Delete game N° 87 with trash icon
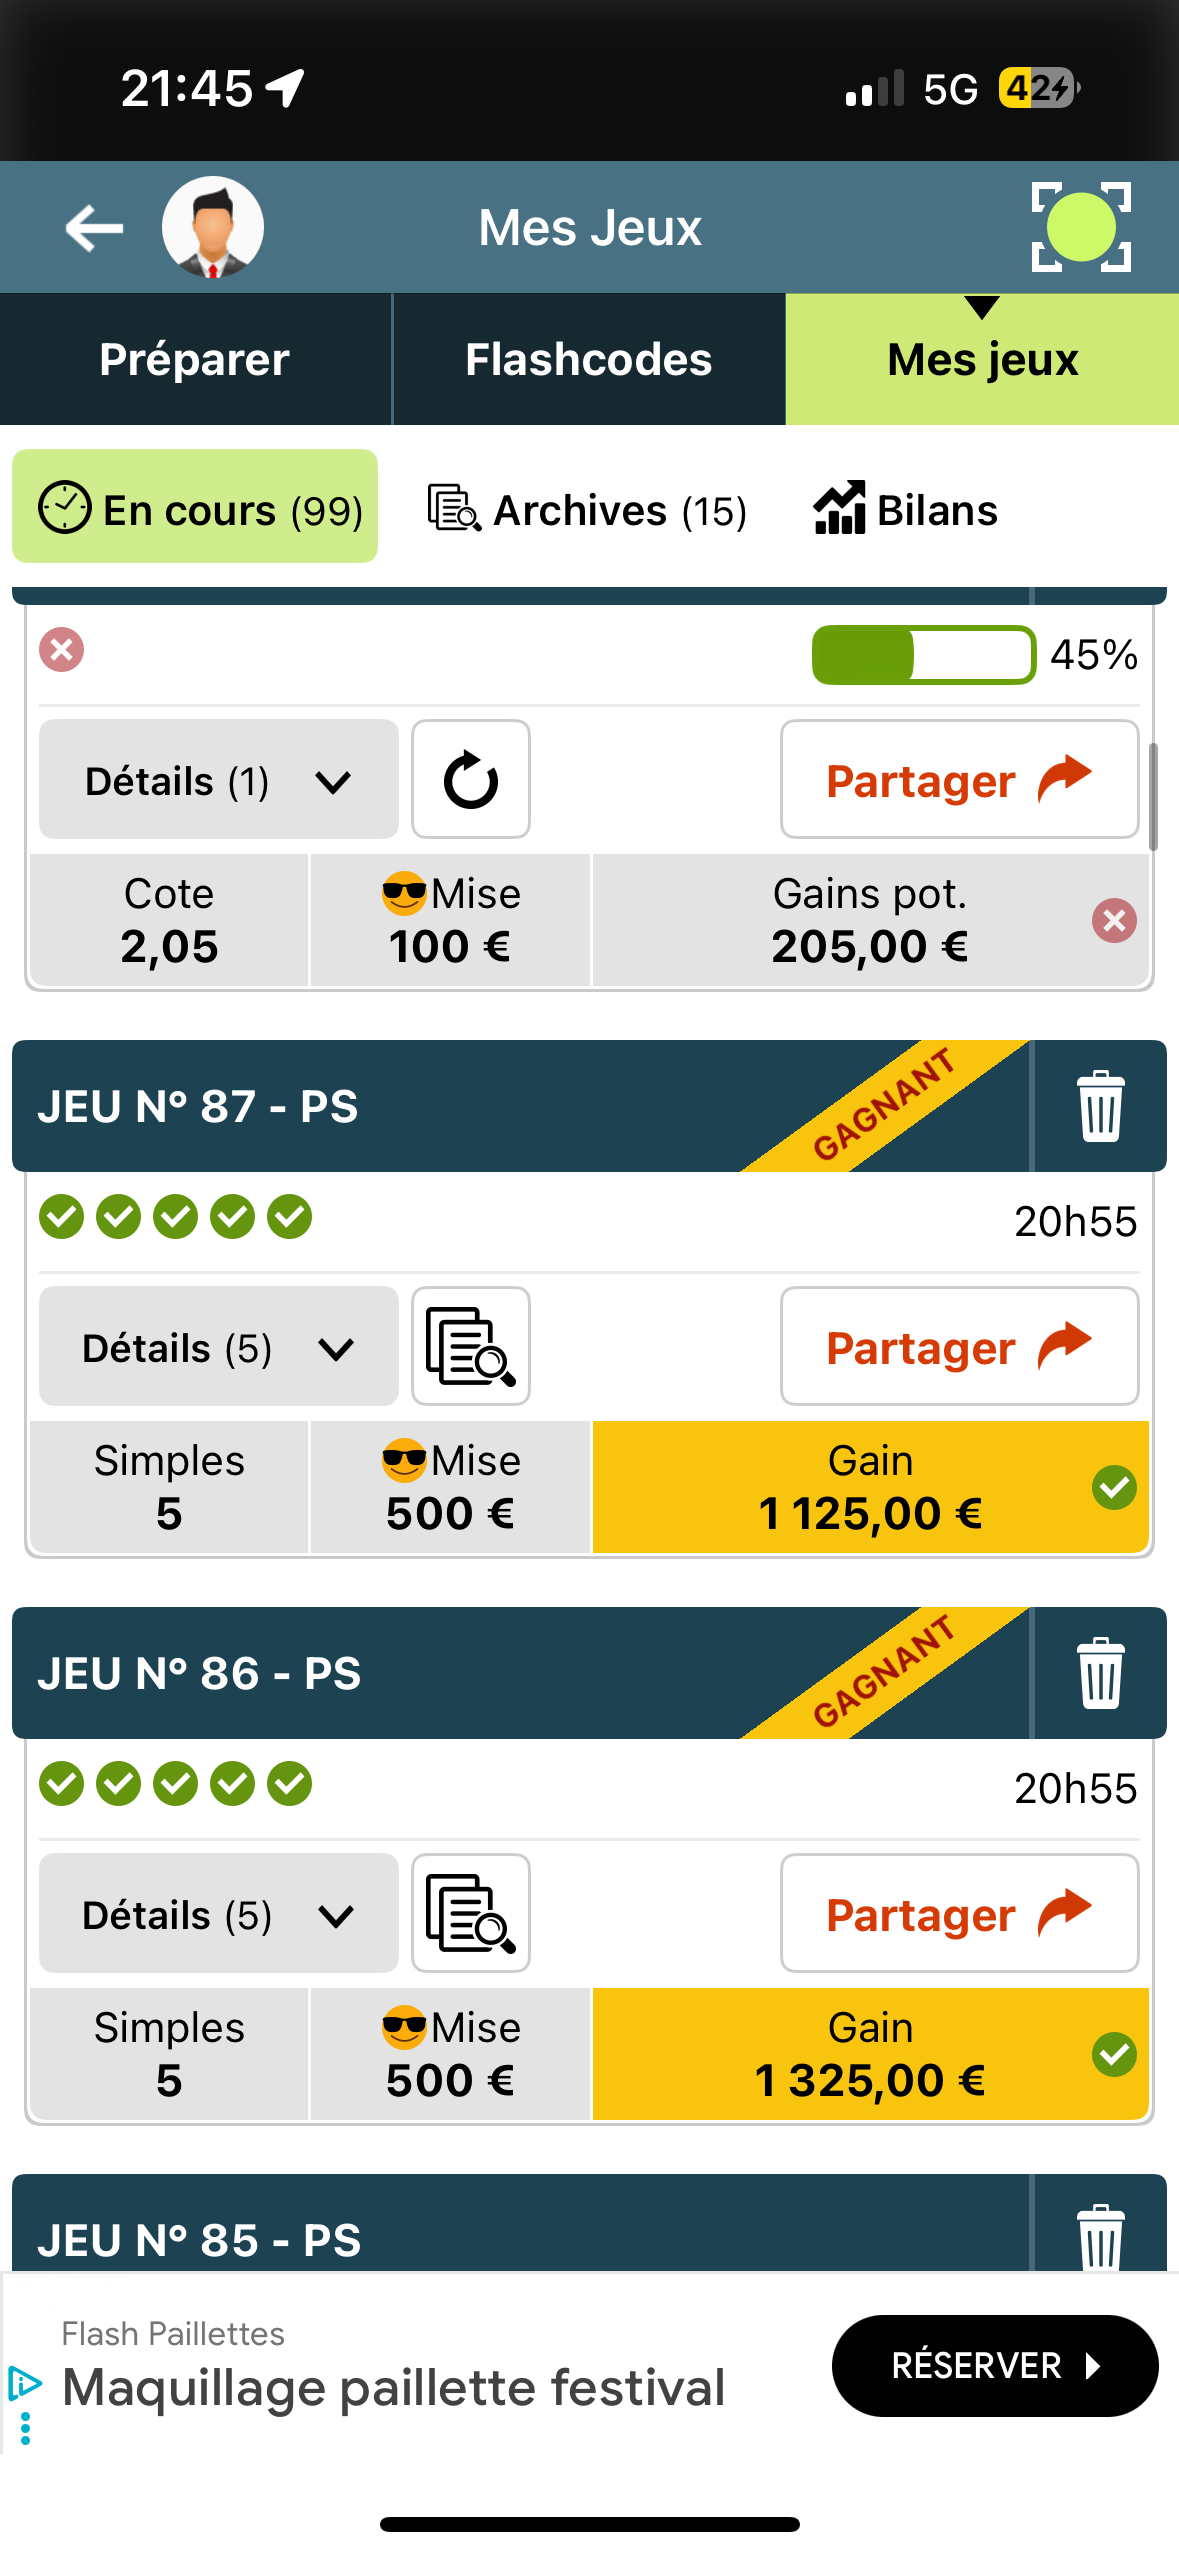The height and width of the screenshot is (2556, 1179). tap(1101, 1106)
